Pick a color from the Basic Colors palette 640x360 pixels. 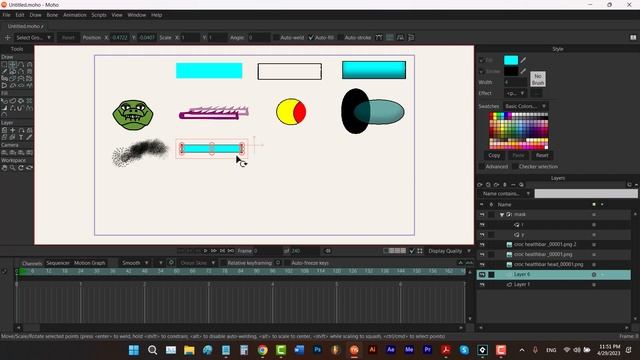519,131
